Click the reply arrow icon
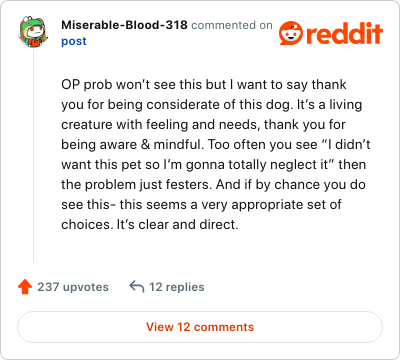Image resolution: width=400 pixels, height=360 pixels. click(x=137, y=287)
